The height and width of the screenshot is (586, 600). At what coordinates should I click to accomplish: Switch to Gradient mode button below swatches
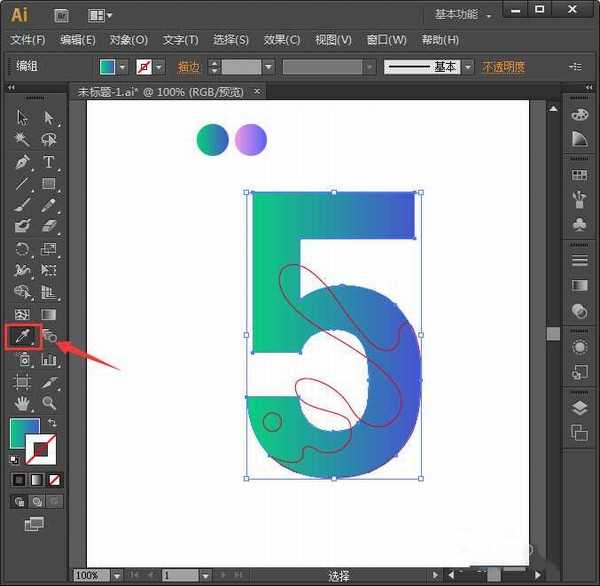pyautogui.click(x=37, y=480)
